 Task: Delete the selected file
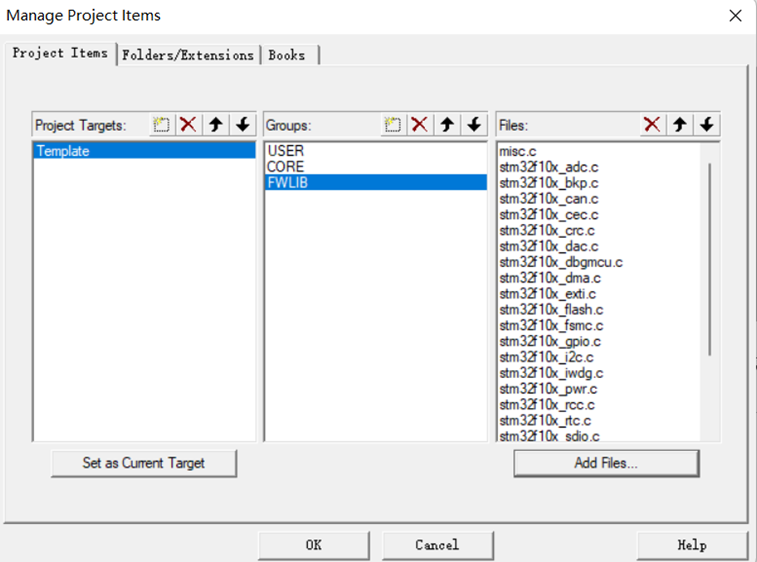coord(652,125)
